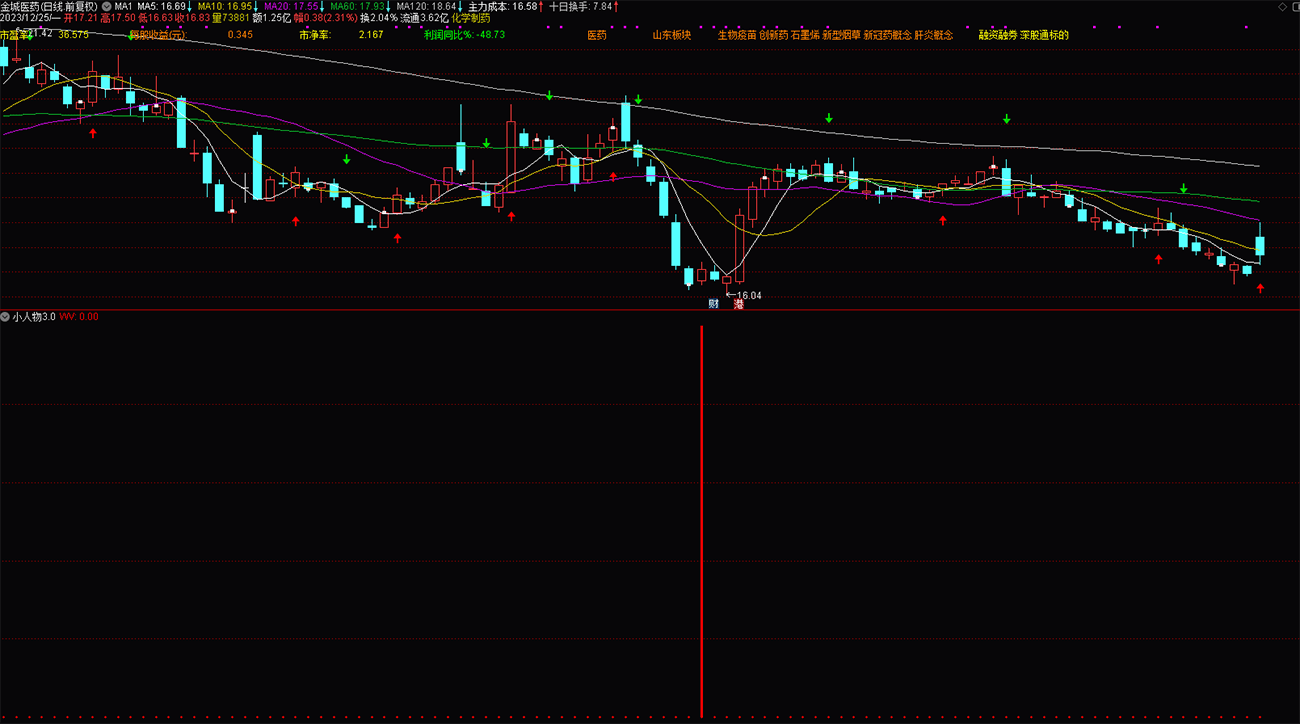This screenshot has height=724, width=1300.
Task: Select the MA120 moving average label
Action: pos(427,6)
